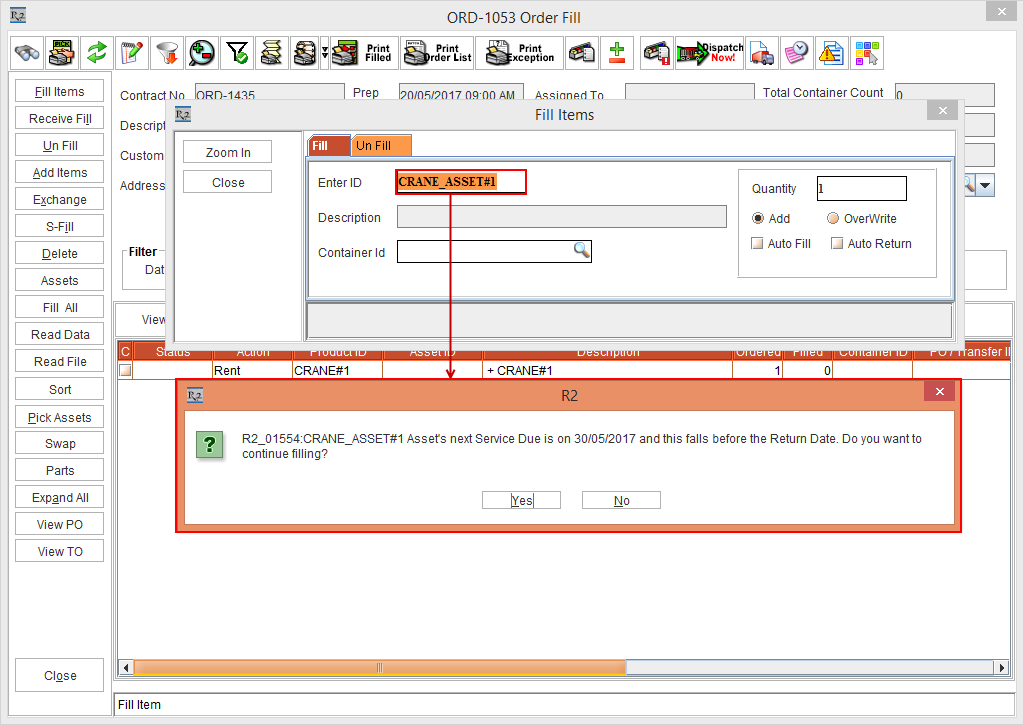Screen dimensions: 1024x725
Task: Click the Print Filled toolbar button
Action: 363,53
